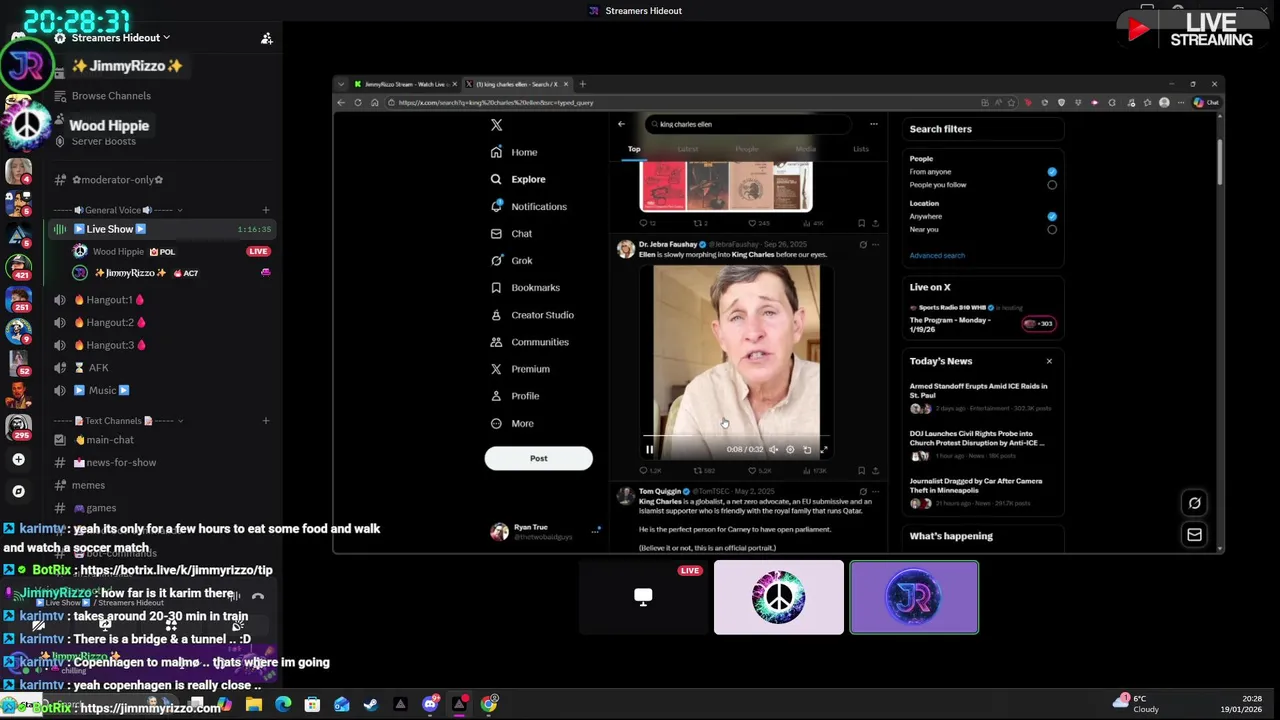The image size is (1280, 720).
Task: Select JimmyRizzo purple stream thumbnail tile
Action: coord(914,597)
